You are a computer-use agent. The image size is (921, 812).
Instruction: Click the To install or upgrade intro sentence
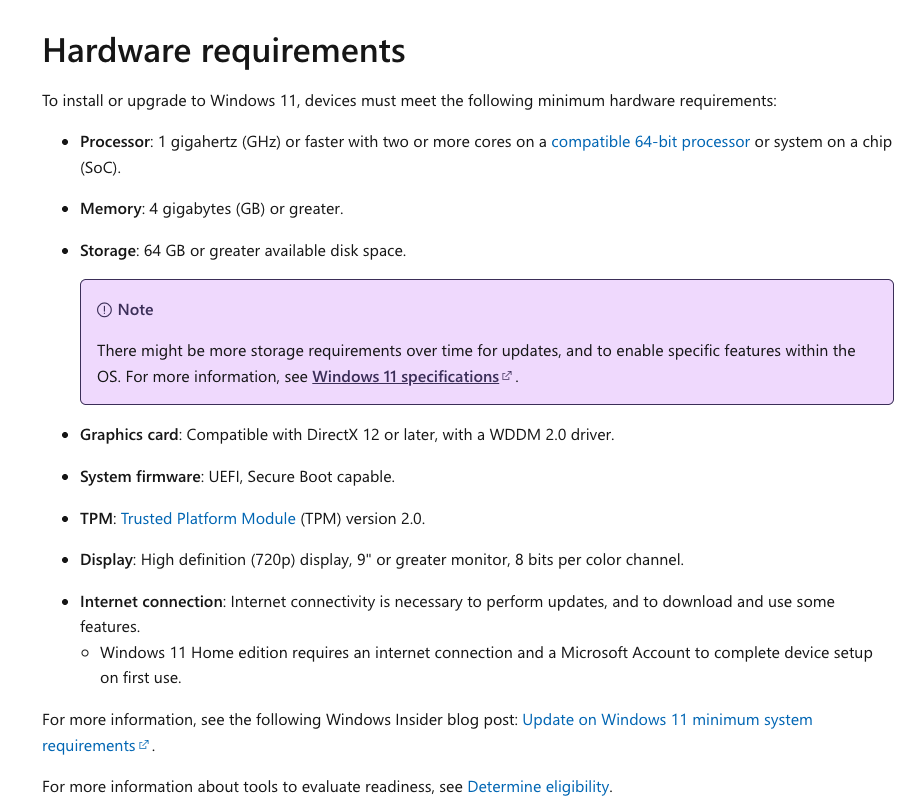pyautogui.click(x=409, y=101)
